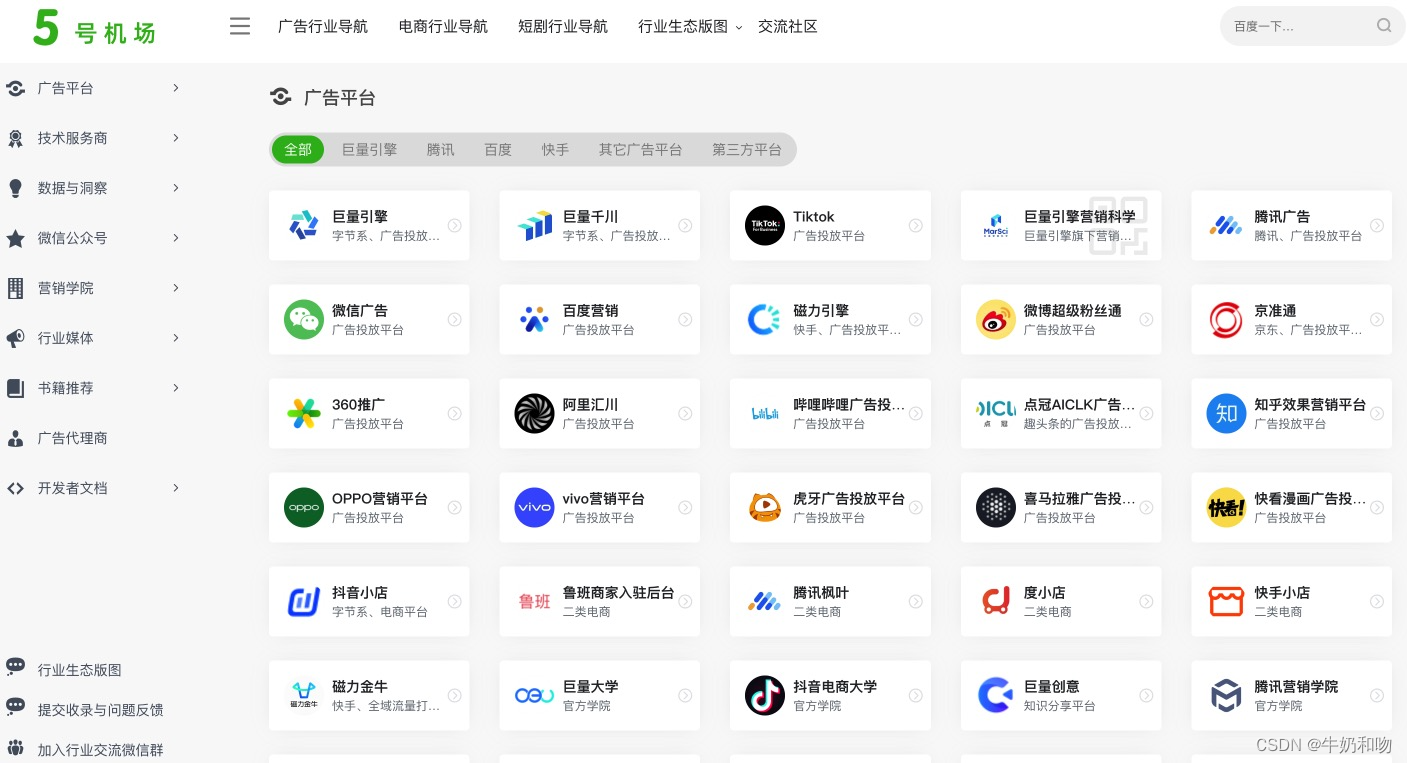The width and height of the screenshot is (1407, 763).
Task: Expand the sidebar 广告平台 chevron
Action: [176, 88]
